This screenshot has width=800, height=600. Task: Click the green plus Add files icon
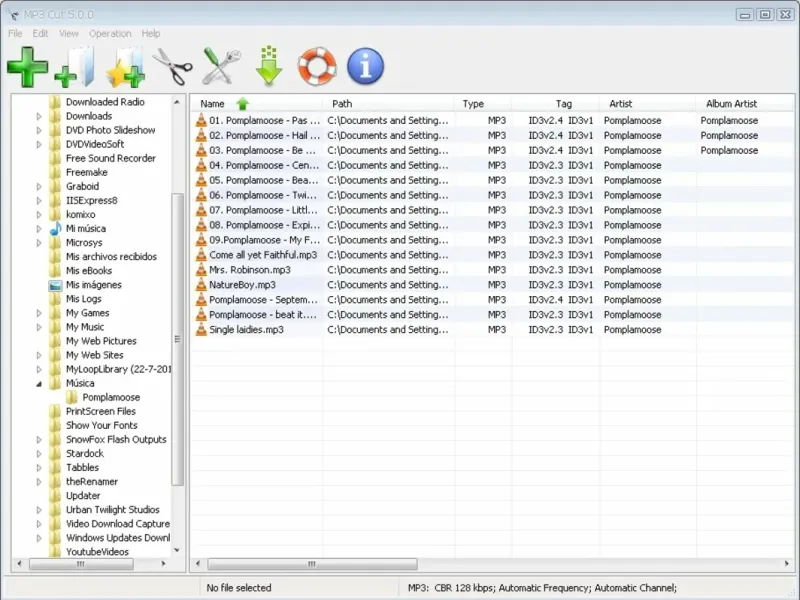click(x=28, y=66)
